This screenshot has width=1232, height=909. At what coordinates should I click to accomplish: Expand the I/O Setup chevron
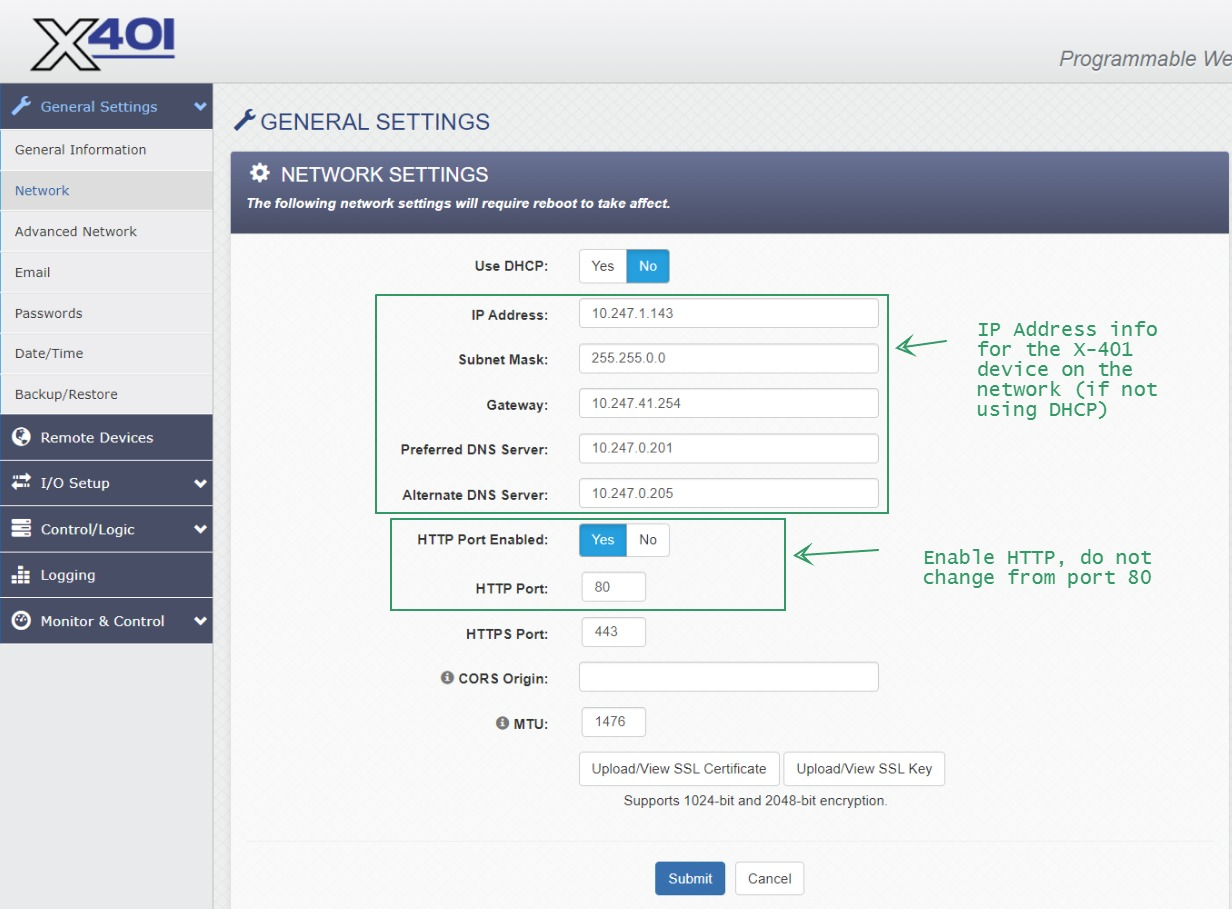click(200, 483)
